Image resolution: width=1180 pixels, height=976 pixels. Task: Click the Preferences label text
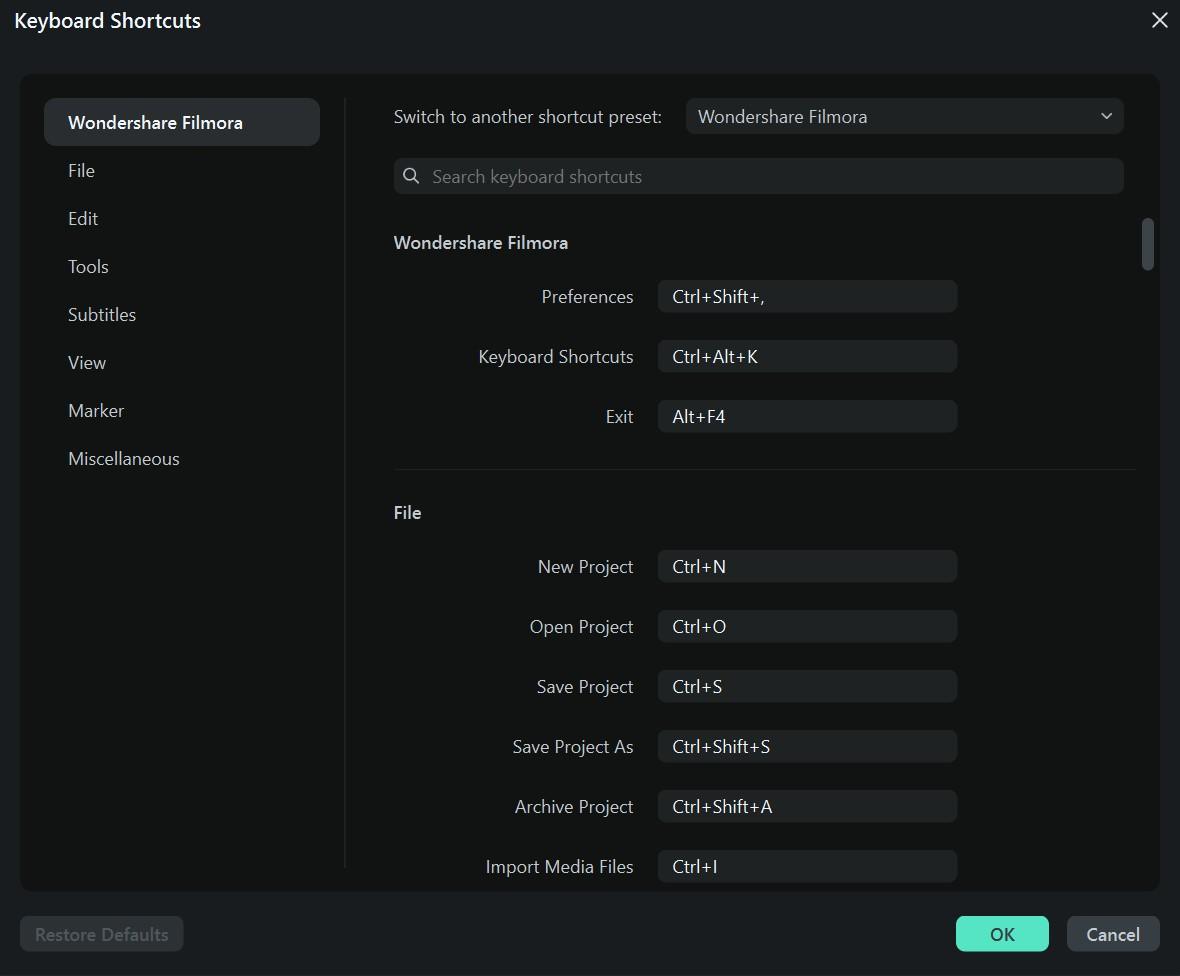pos(587,296)
